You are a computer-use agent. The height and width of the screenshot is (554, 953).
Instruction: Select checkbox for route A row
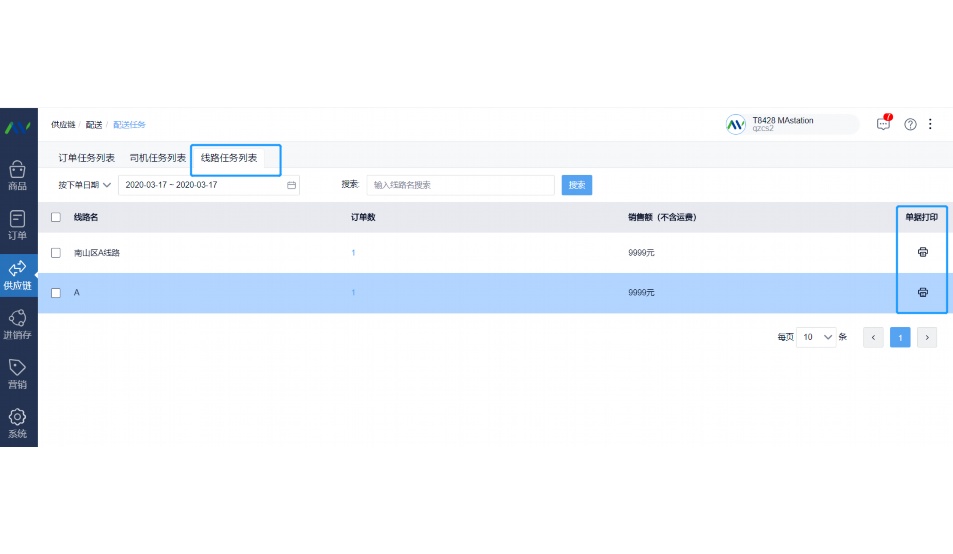56,293
